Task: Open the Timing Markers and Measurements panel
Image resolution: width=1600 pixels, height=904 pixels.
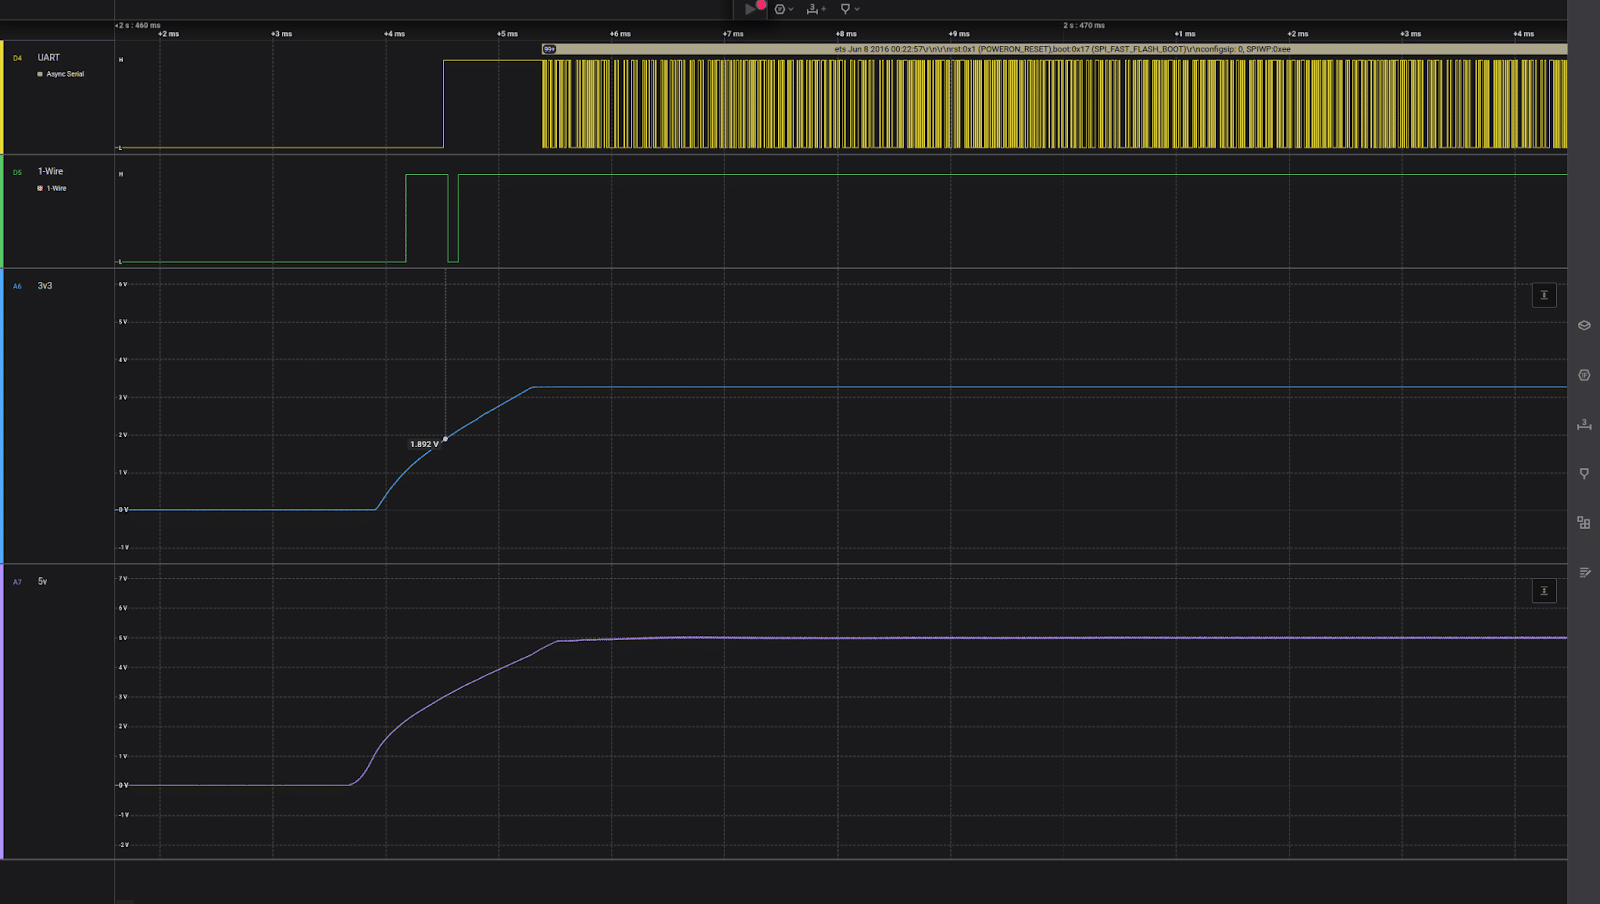Action: click(1584, 424)
